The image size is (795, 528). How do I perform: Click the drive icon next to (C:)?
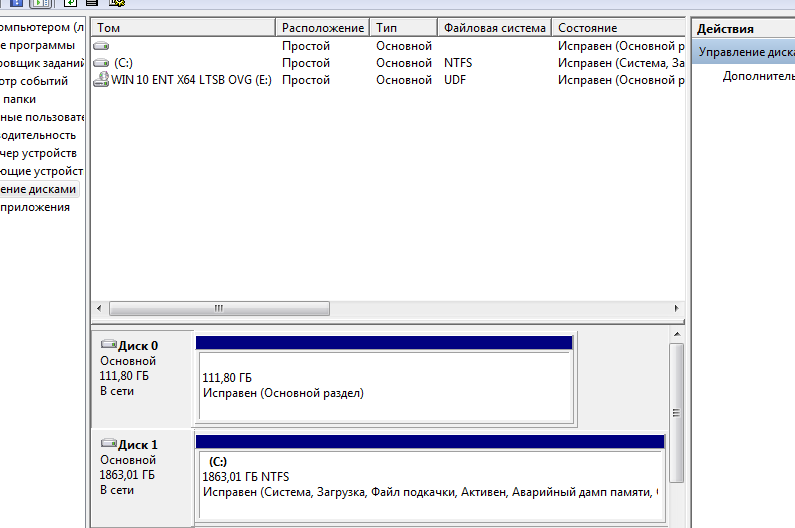pos(101,63)
